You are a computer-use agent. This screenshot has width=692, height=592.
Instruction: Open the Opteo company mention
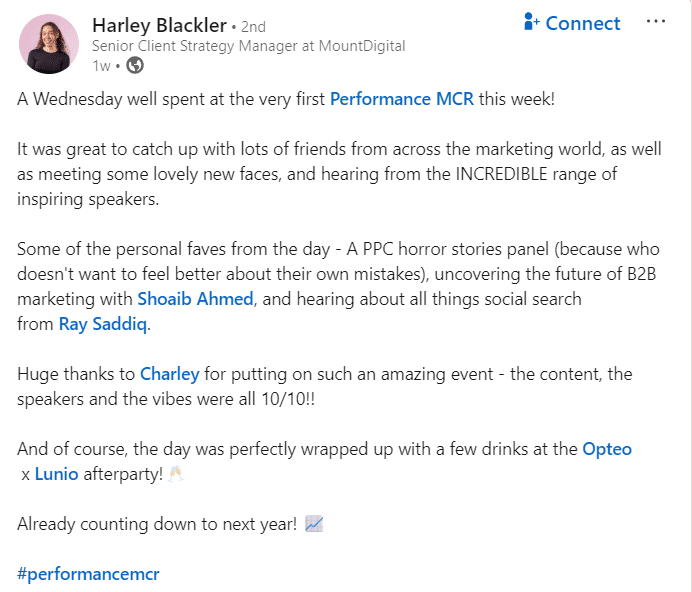point(607,449)
